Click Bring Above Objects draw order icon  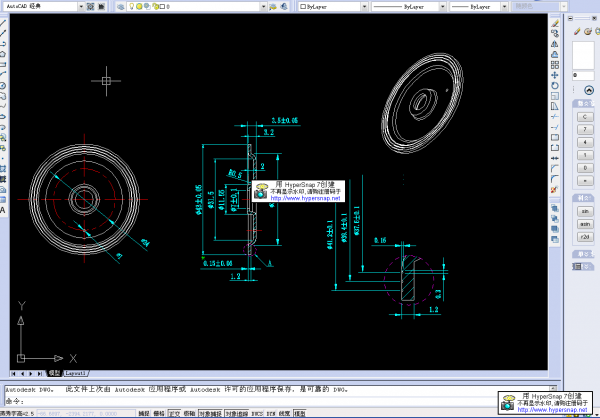coord(555,229)
